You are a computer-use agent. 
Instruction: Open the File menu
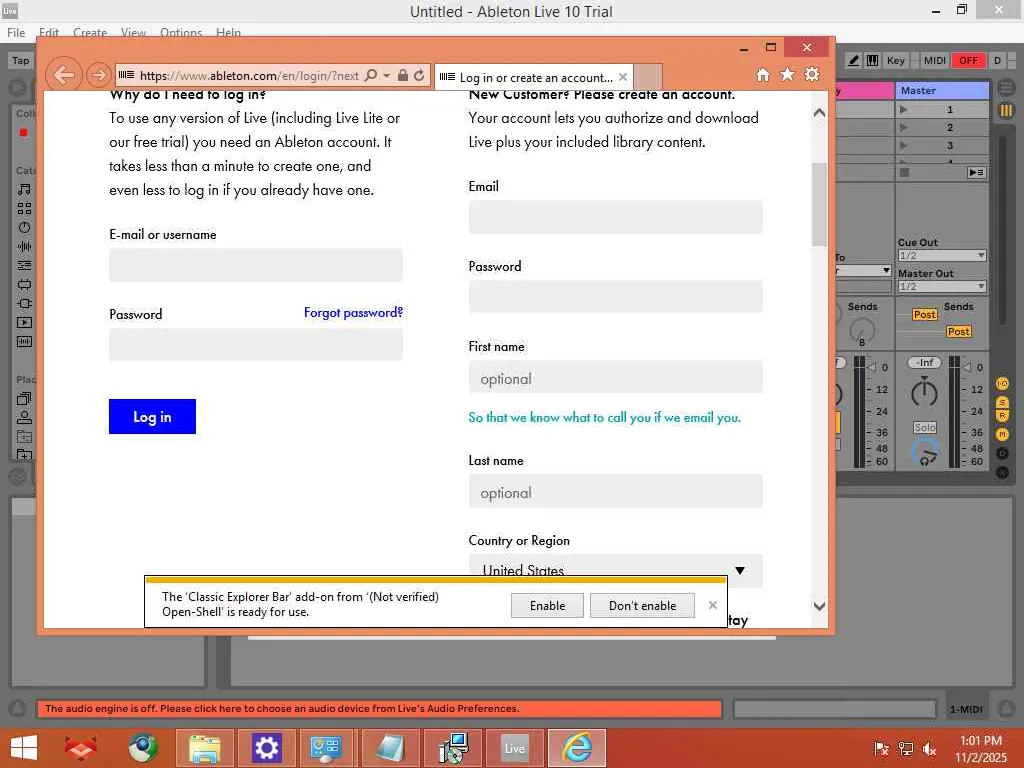coord(16,33)
